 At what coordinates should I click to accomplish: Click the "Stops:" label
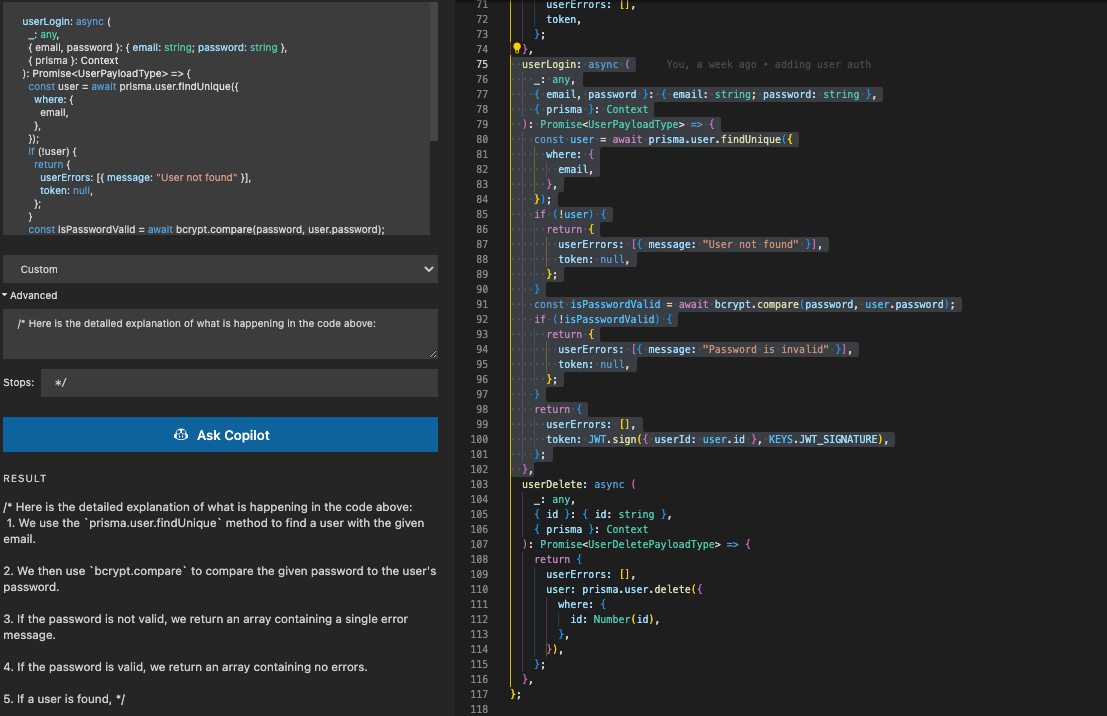pos(18,383)
